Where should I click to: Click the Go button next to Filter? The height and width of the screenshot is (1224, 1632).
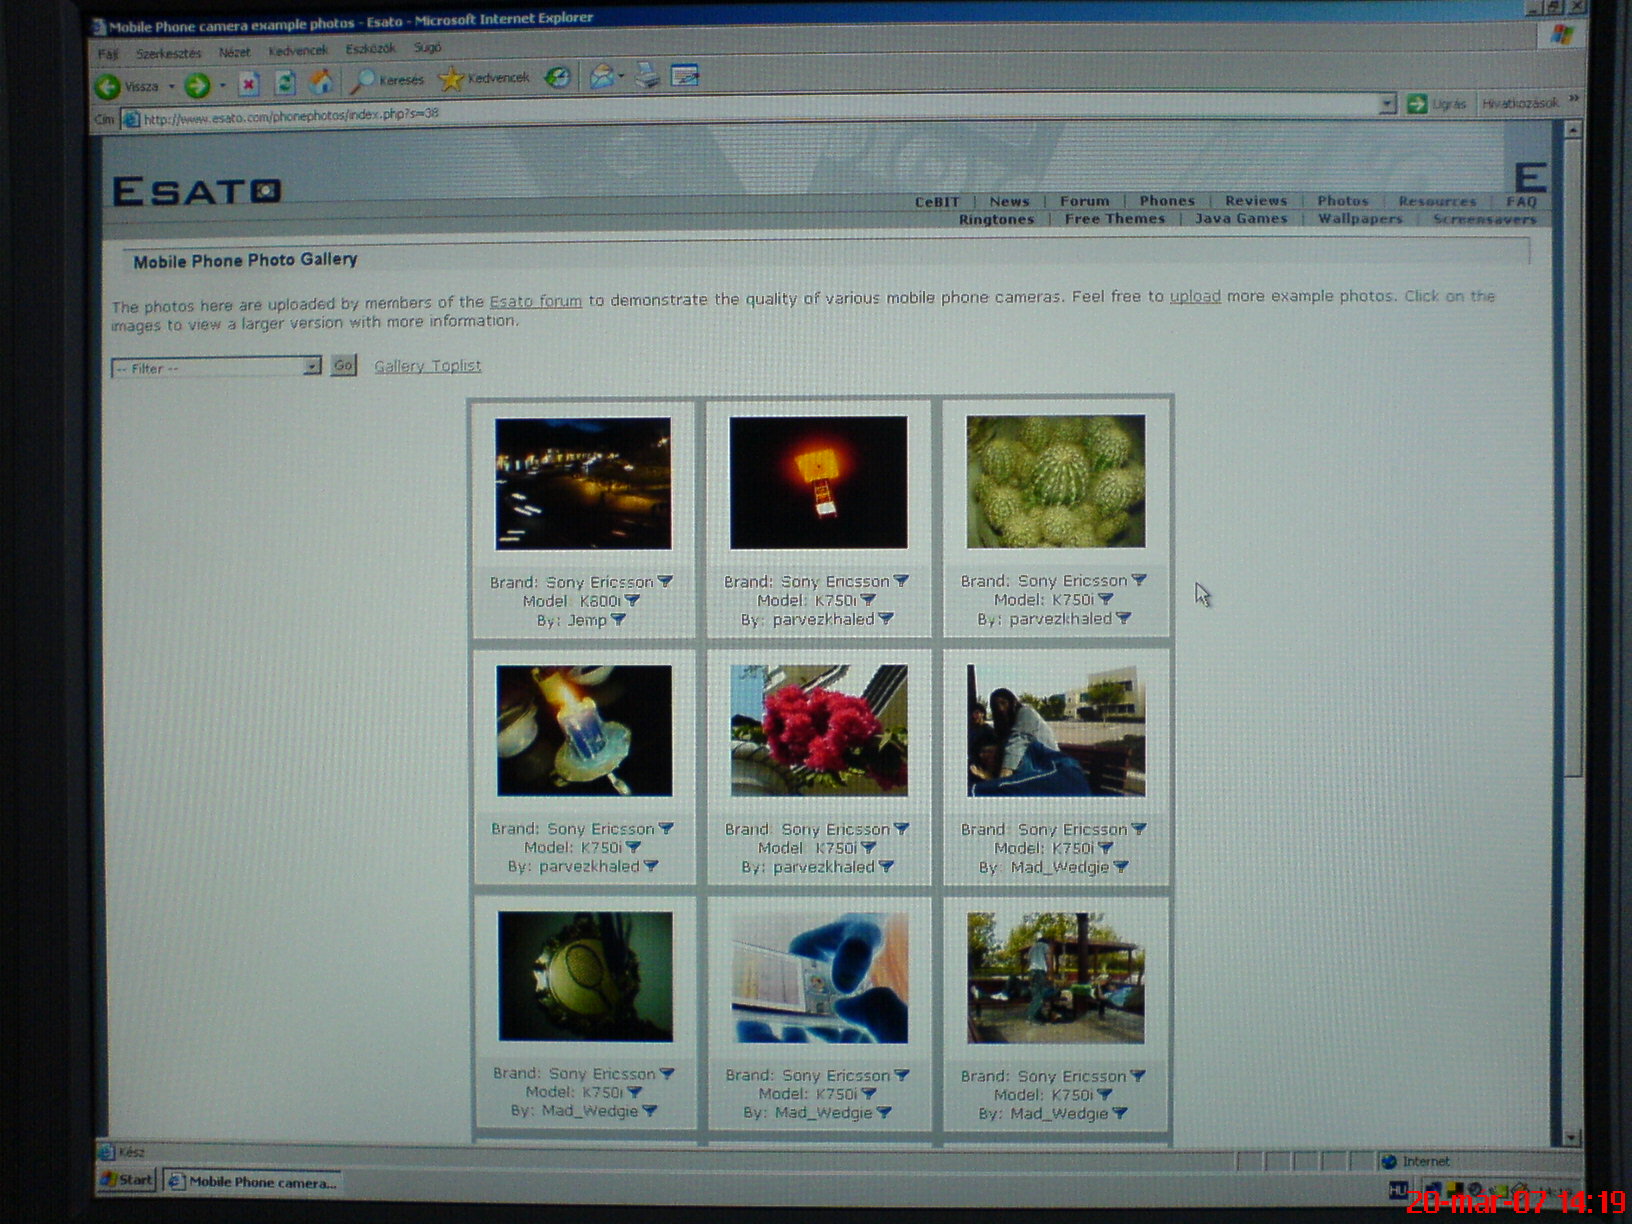(x=343, y=365)
